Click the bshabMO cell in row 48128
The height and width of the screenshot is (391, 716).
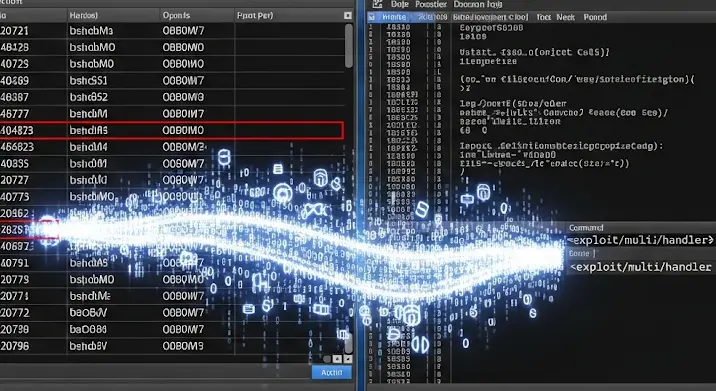click(114, 47)
